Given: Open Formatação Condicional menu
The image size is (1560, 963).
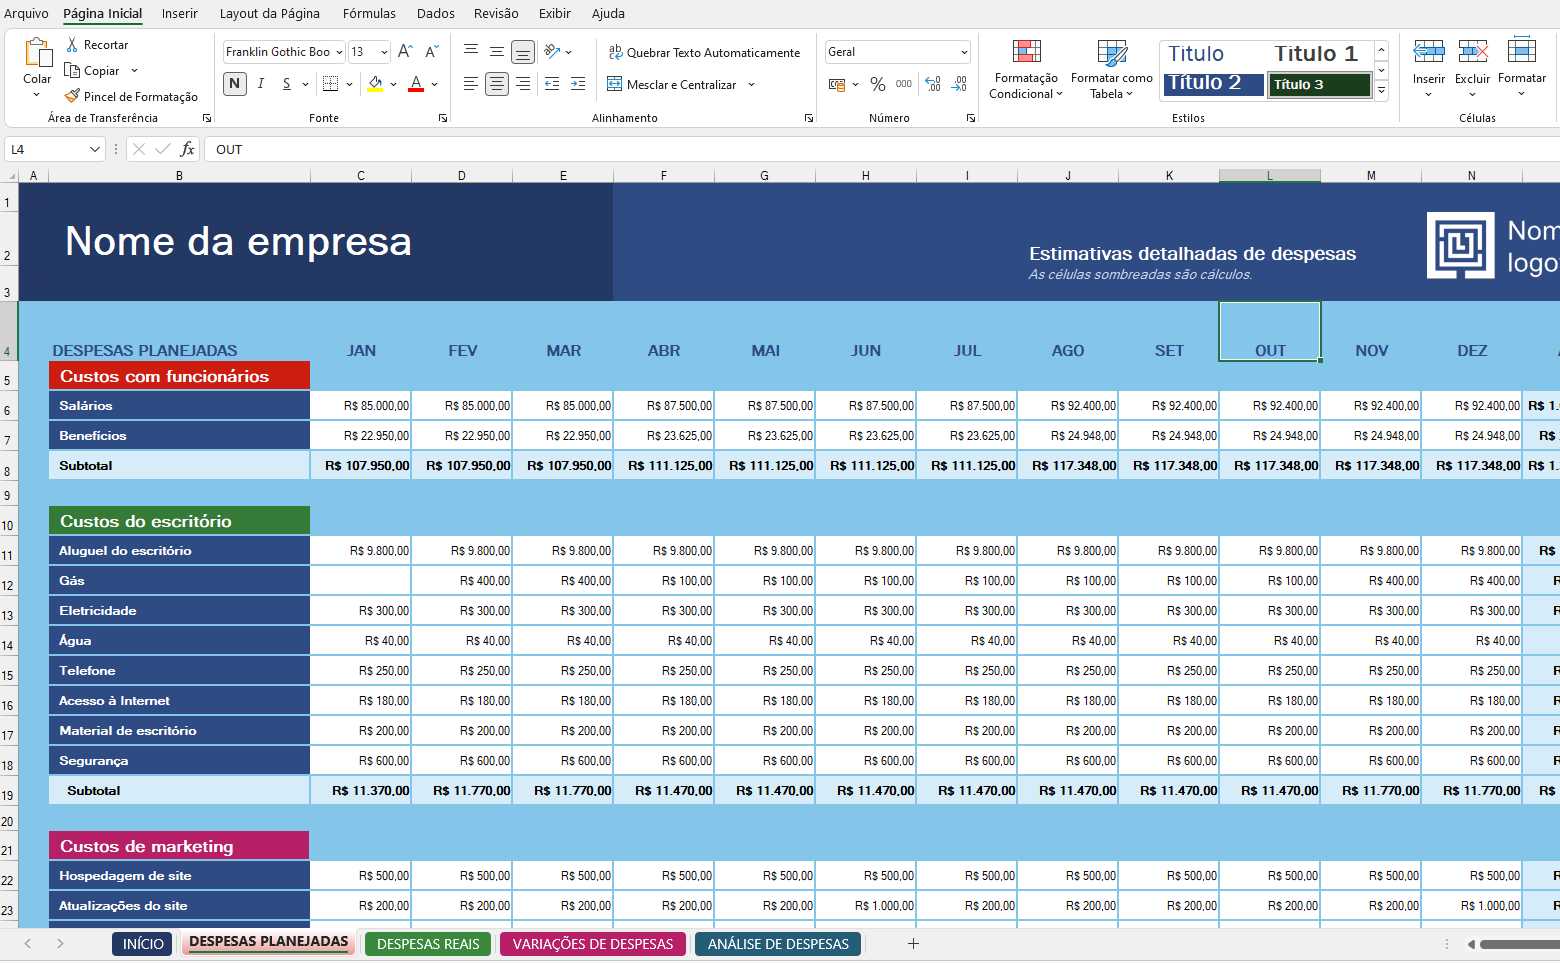Looking at the screenshot, I should 1025,70.
